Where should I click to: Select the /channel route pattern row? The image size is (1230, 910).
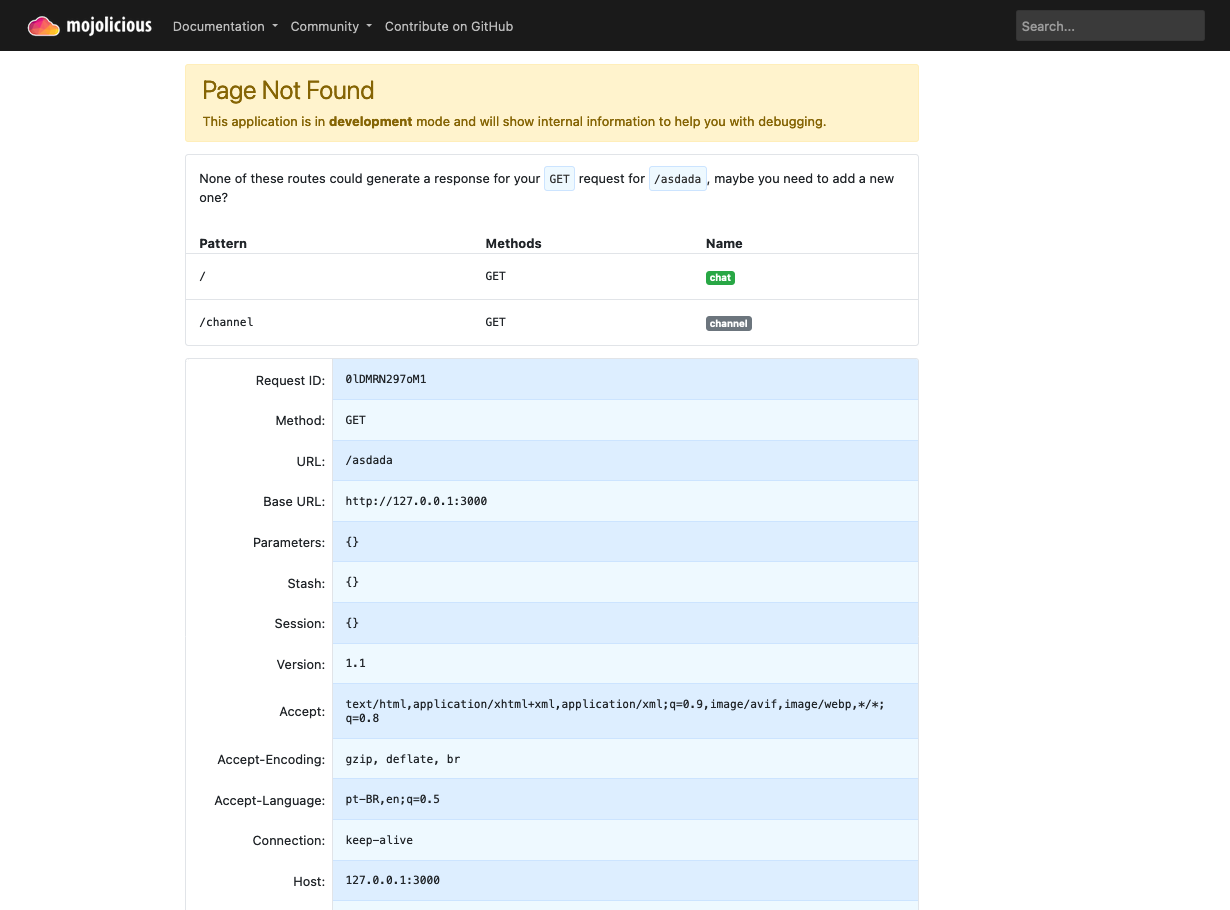pyautogui.click(x=224, y=322)
